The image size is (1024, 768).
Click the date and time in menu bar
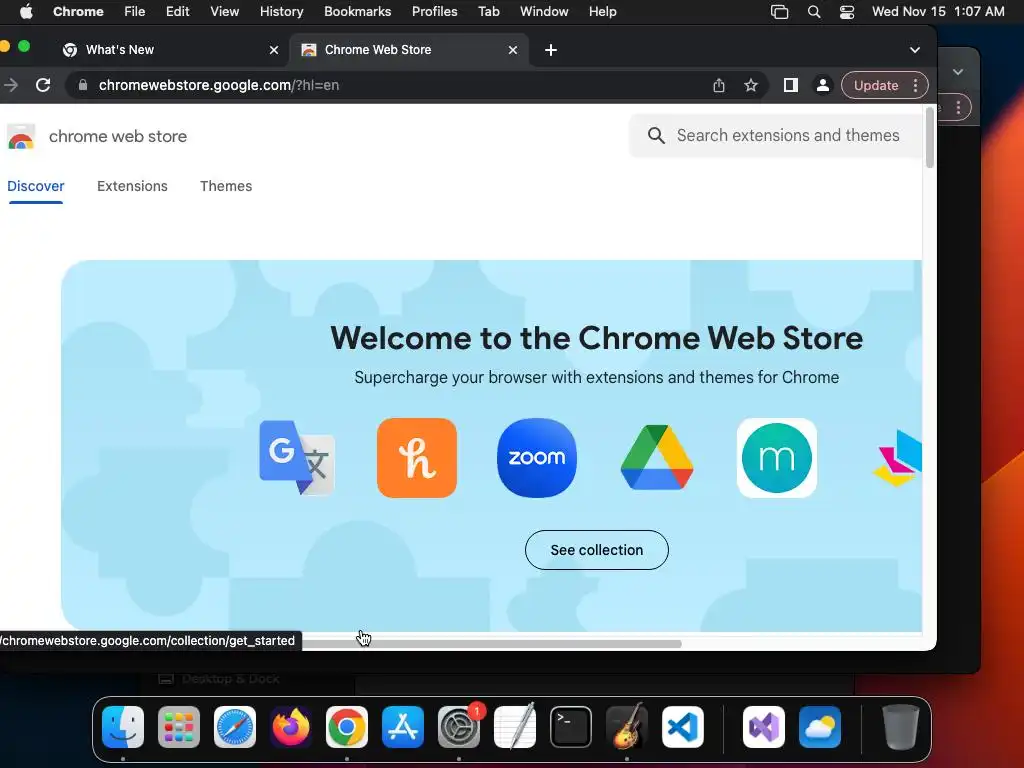[x=938, y=12]
